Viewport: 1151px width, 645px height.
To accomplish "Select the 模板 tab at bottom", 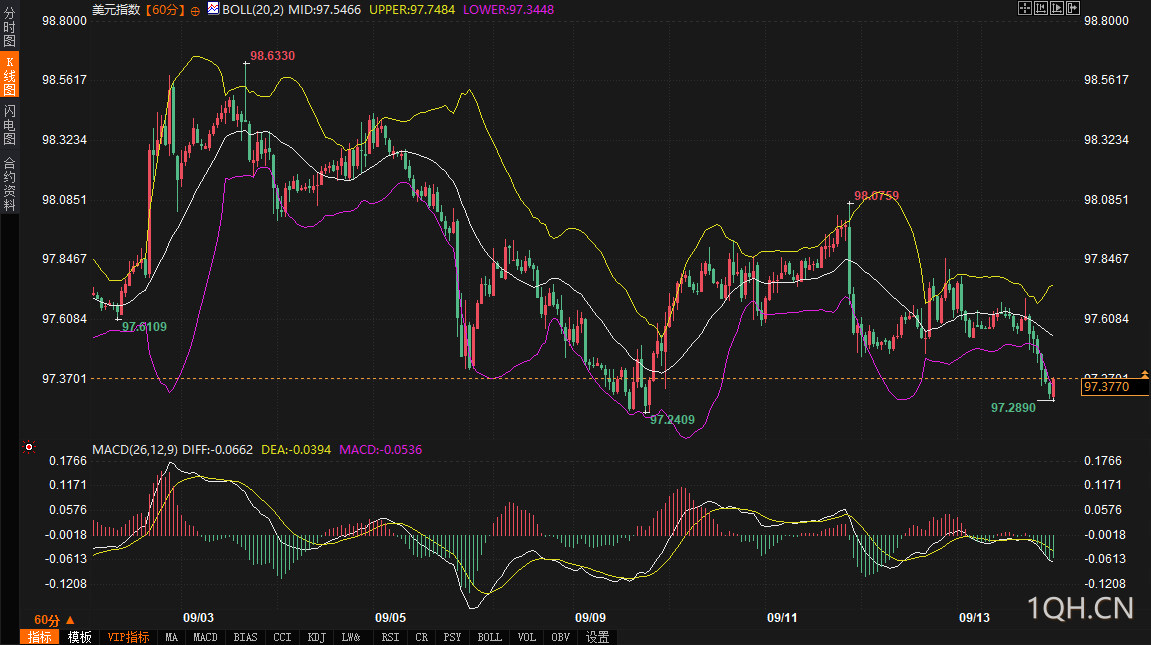I will point(79,637).
